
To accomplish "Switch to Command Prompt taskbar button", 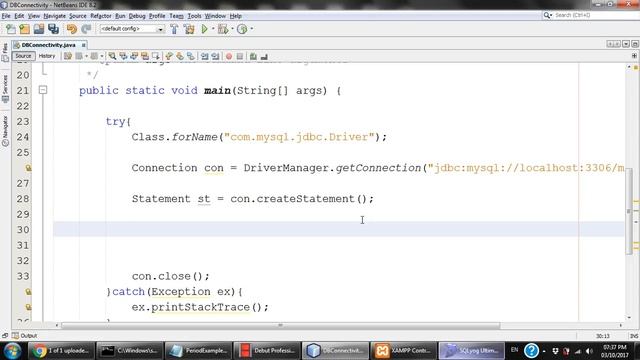I will click(x=129, y=351).
